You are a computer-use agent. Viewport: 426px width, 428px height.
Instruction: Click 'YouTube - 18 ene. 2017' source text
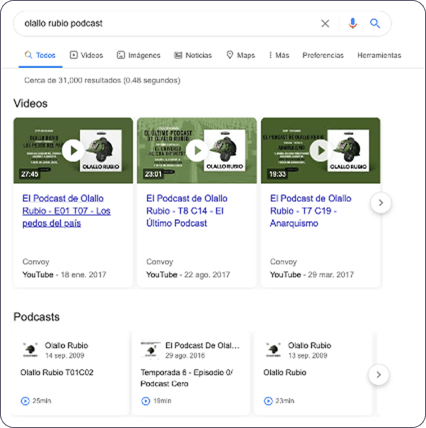(64, 275)
